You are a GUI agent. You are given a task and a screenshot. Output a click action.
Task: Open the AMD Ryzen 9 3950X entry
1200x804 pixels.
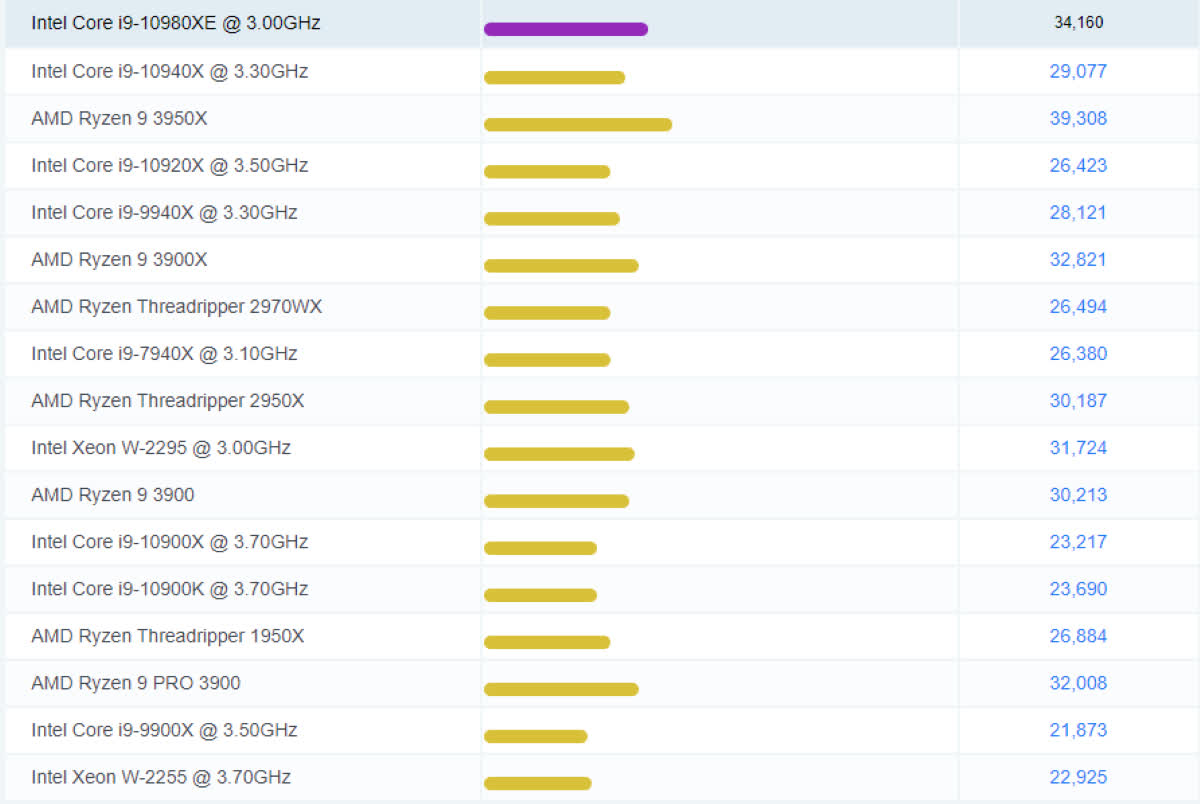(x=119, y=118)
